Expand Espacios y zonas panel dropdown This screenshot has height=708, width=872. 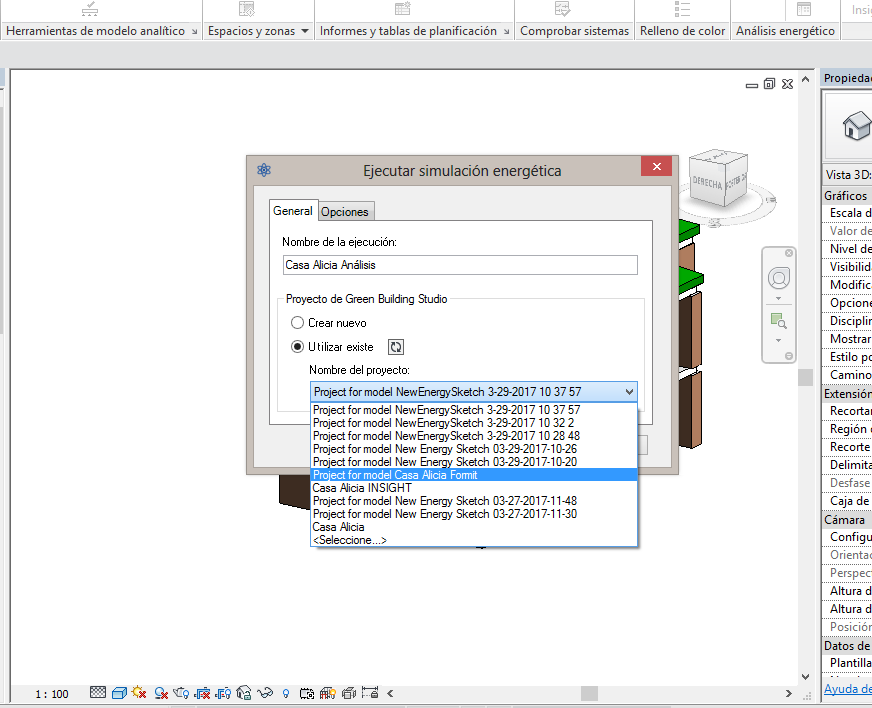tap(305, 31)
